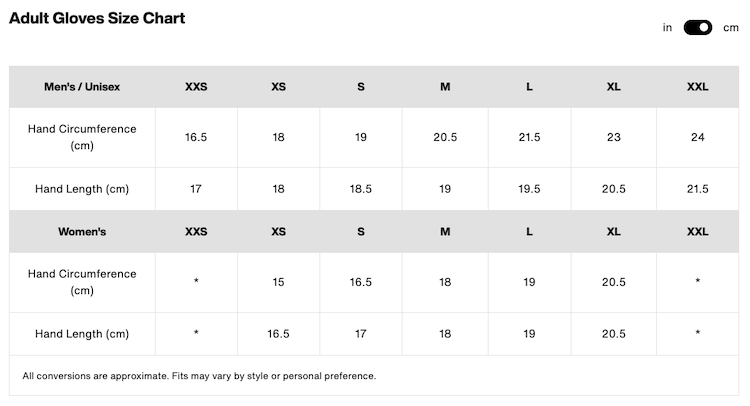Click Men's XXL hand circumference value 24
The height and width of the screenshot is (406, 750).
pyautogui.click(x=697, y=137)
